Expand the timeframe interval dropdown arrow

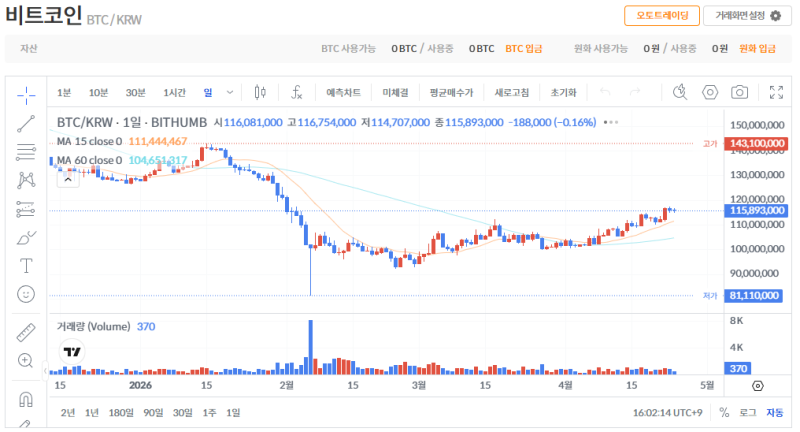(230, 92)
